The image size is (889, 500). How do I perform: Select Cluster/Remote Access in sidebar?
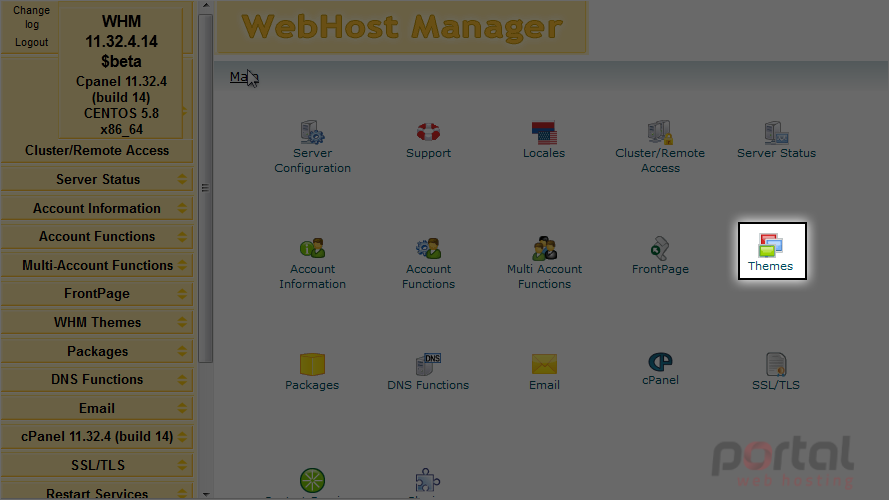[x=97, y=150]
